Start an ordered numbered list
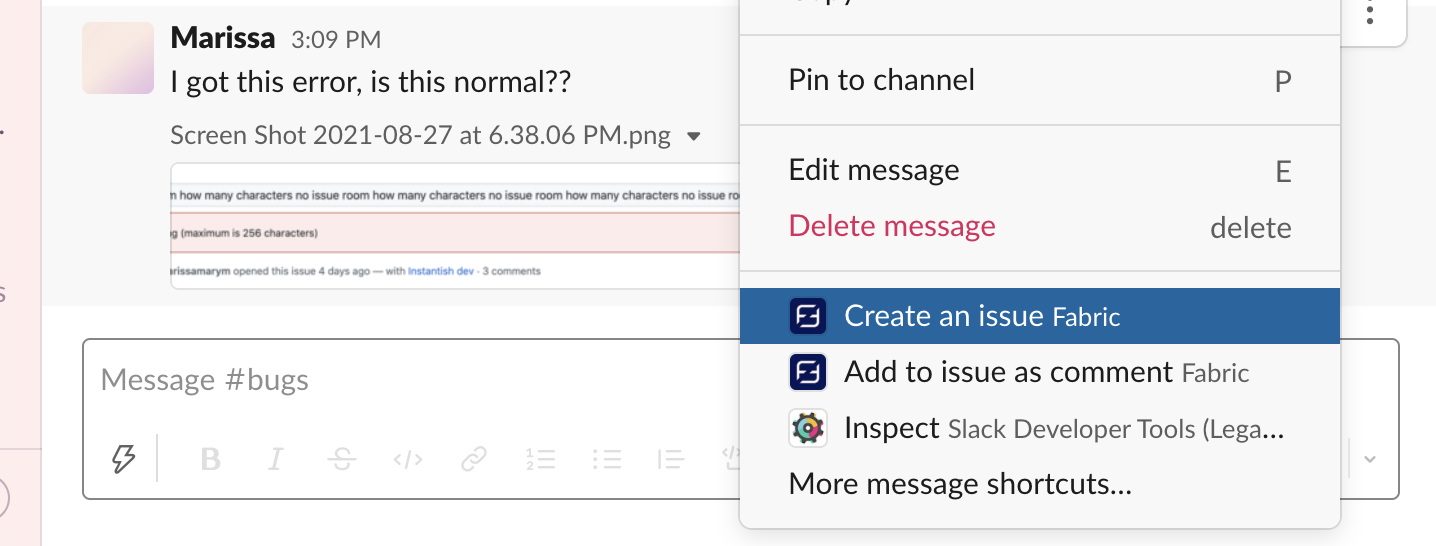The height and width of the screenshot is (546, 1436). 540,460
